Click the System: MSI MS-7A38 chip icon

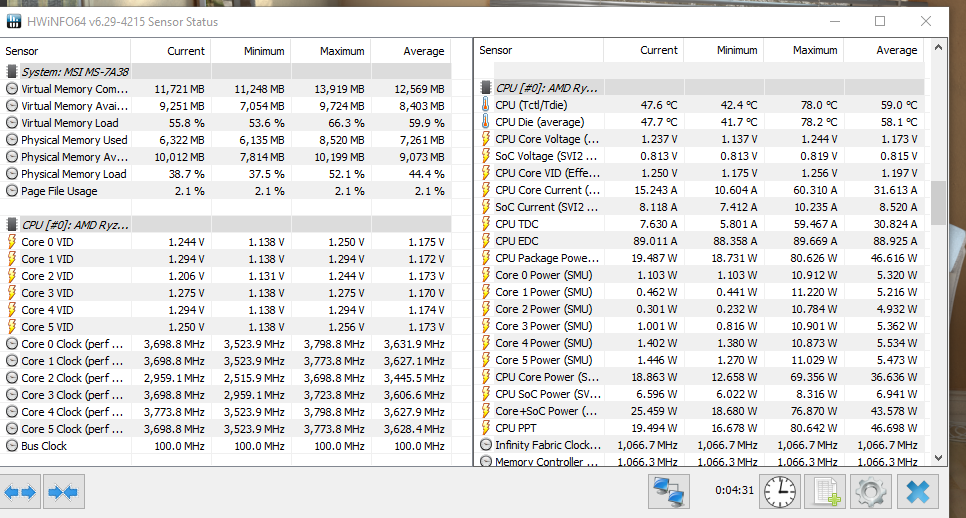(x=11, y=71)
